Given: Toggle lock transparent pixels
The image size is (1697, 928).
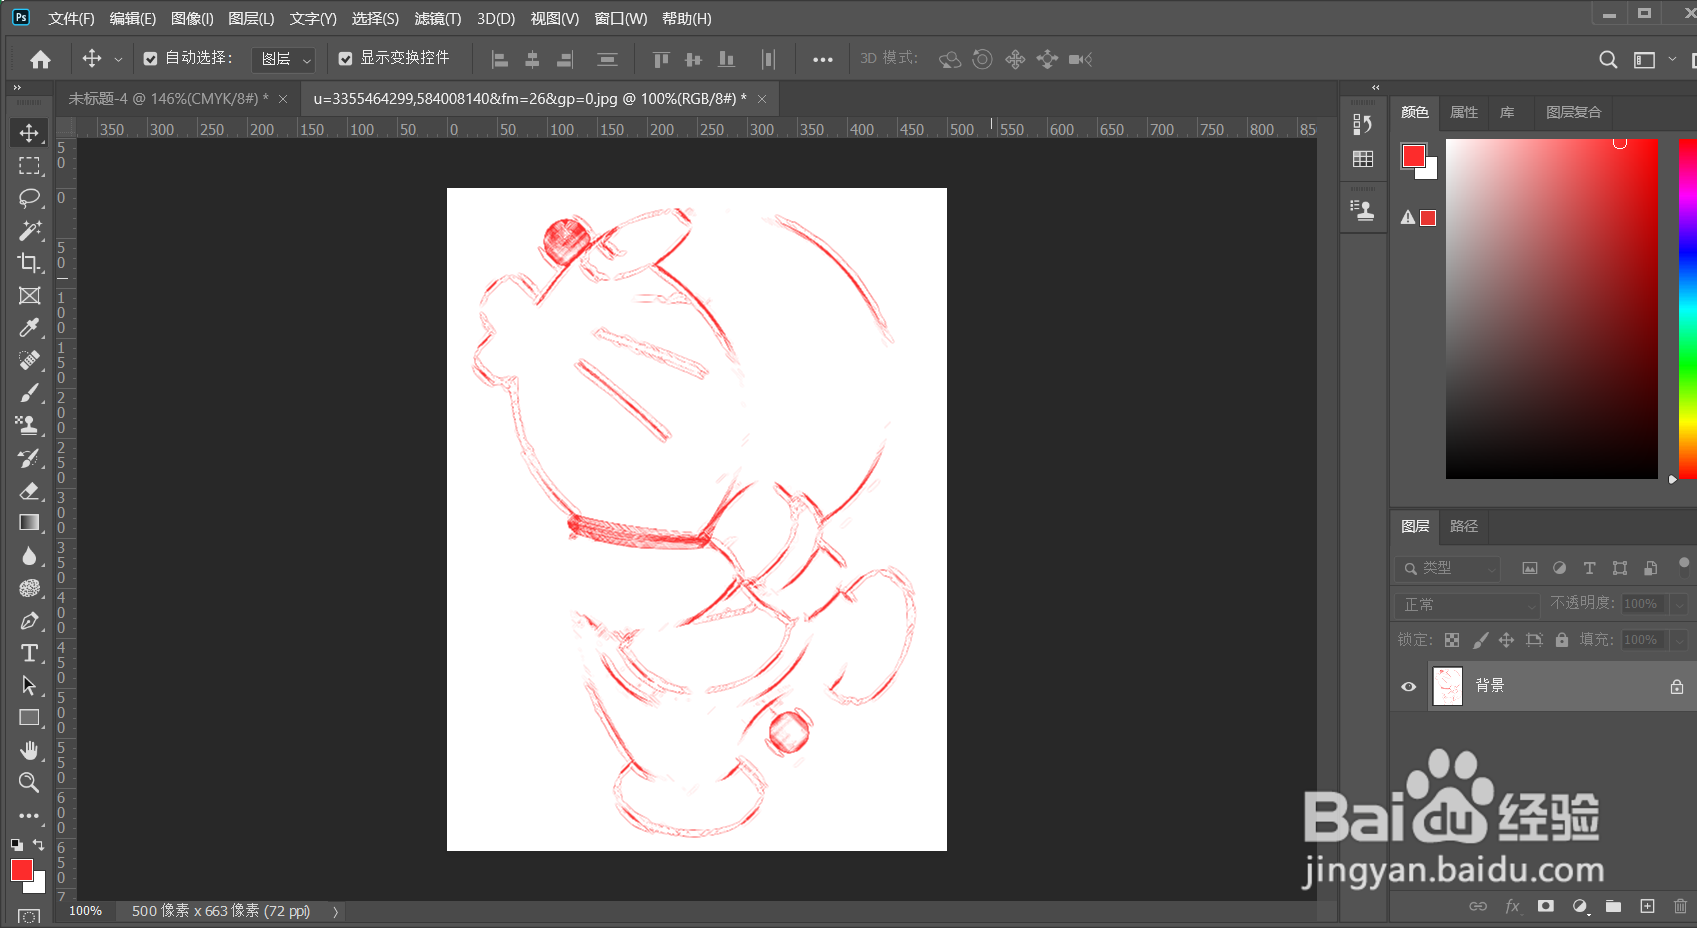Looking at the screenshot, I should [1452, 640].
